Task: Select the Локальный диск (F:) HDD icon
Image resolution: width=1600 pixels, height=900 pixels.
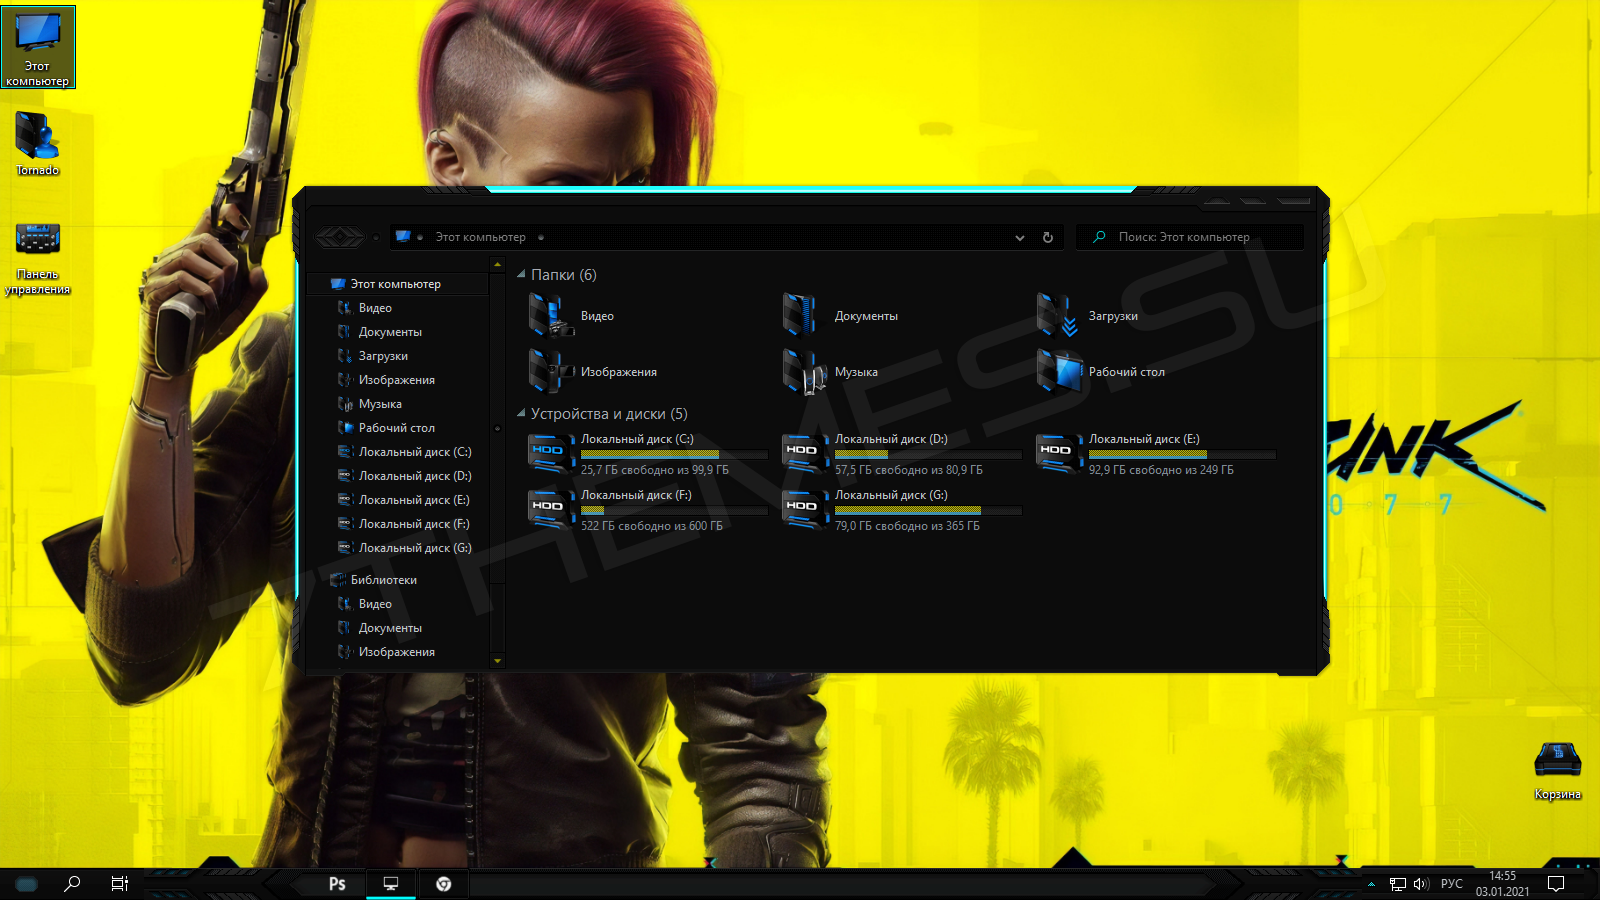Action: (551, 509)
